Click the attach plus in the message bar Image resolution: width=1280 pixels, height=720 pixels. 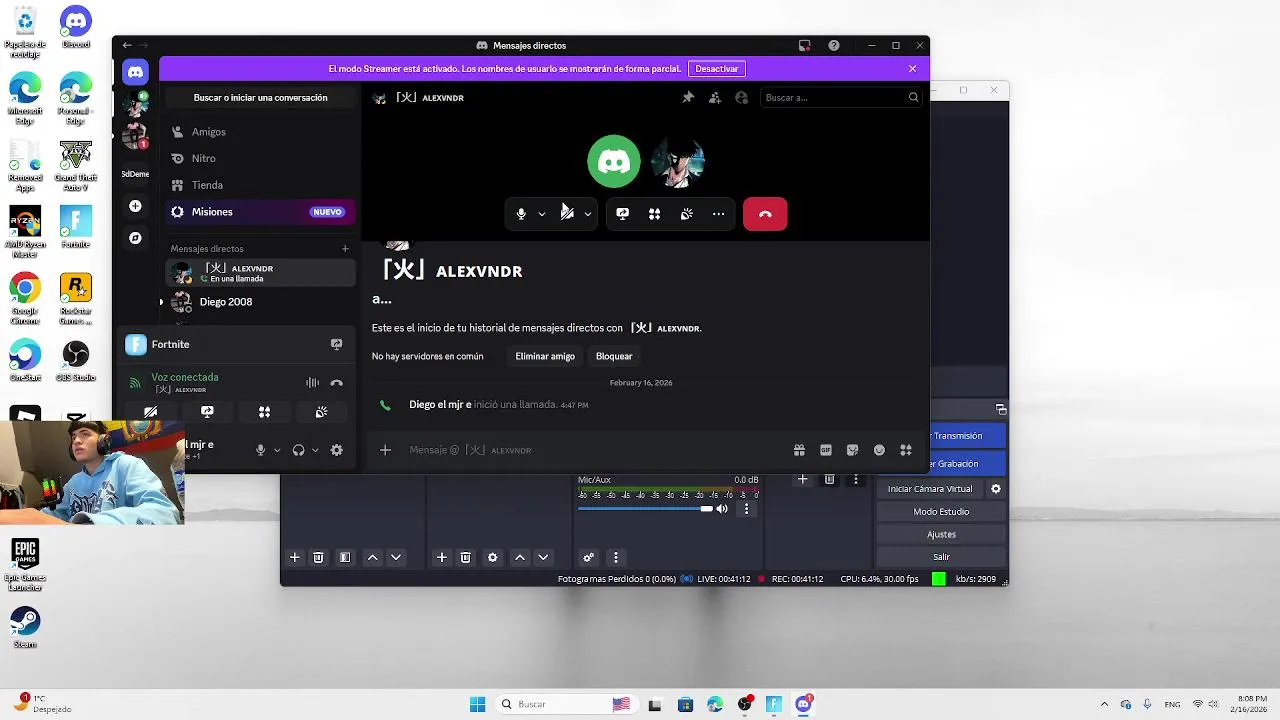coord(385,450)
